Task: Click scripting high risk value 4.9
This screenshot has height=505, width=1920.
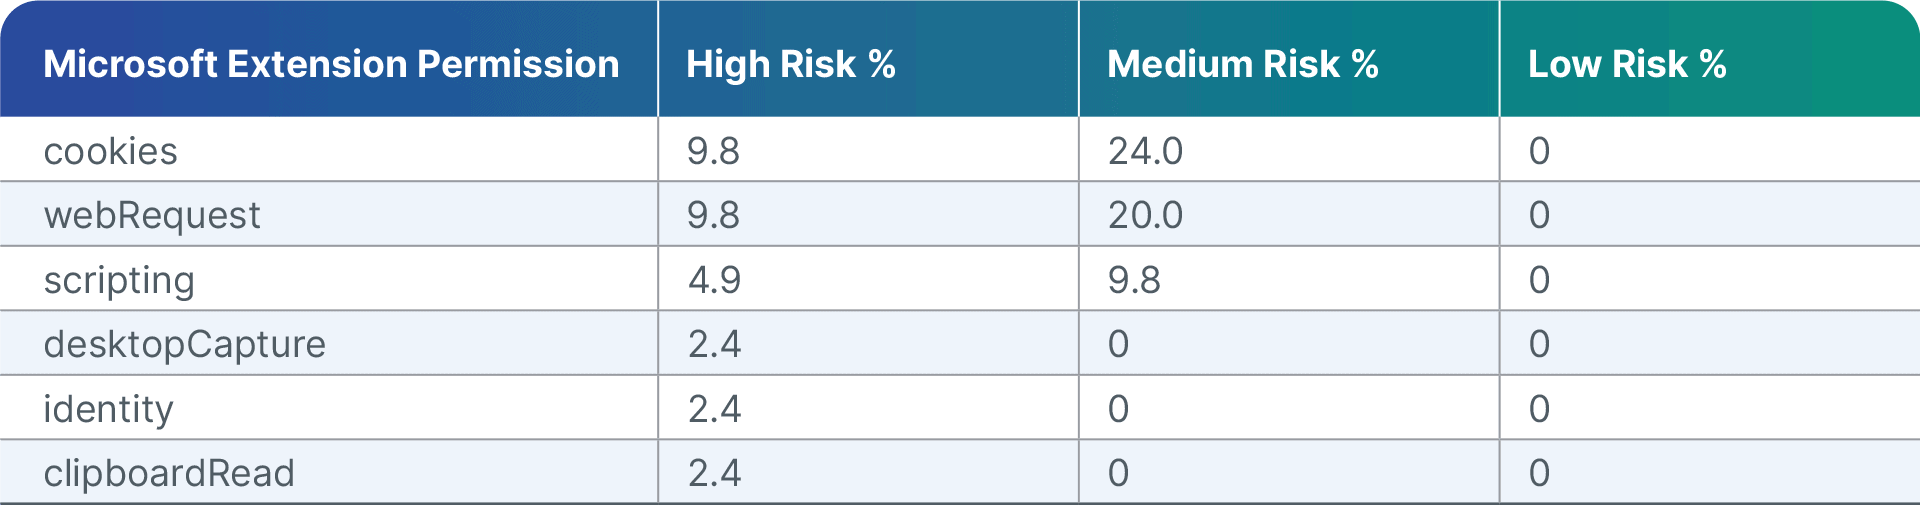Action: coord(714,280)
